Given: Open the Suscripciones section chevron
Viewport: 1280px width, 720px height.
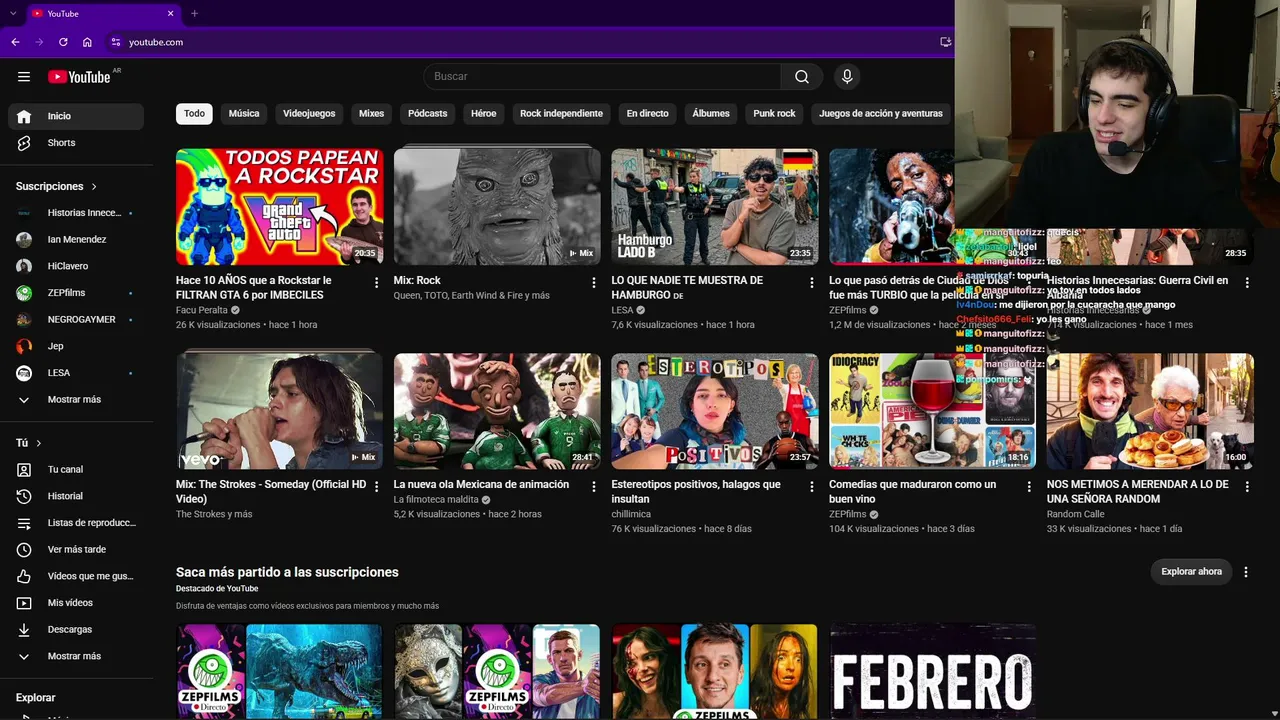Looking at the screenshot, I should coord(94,187).
